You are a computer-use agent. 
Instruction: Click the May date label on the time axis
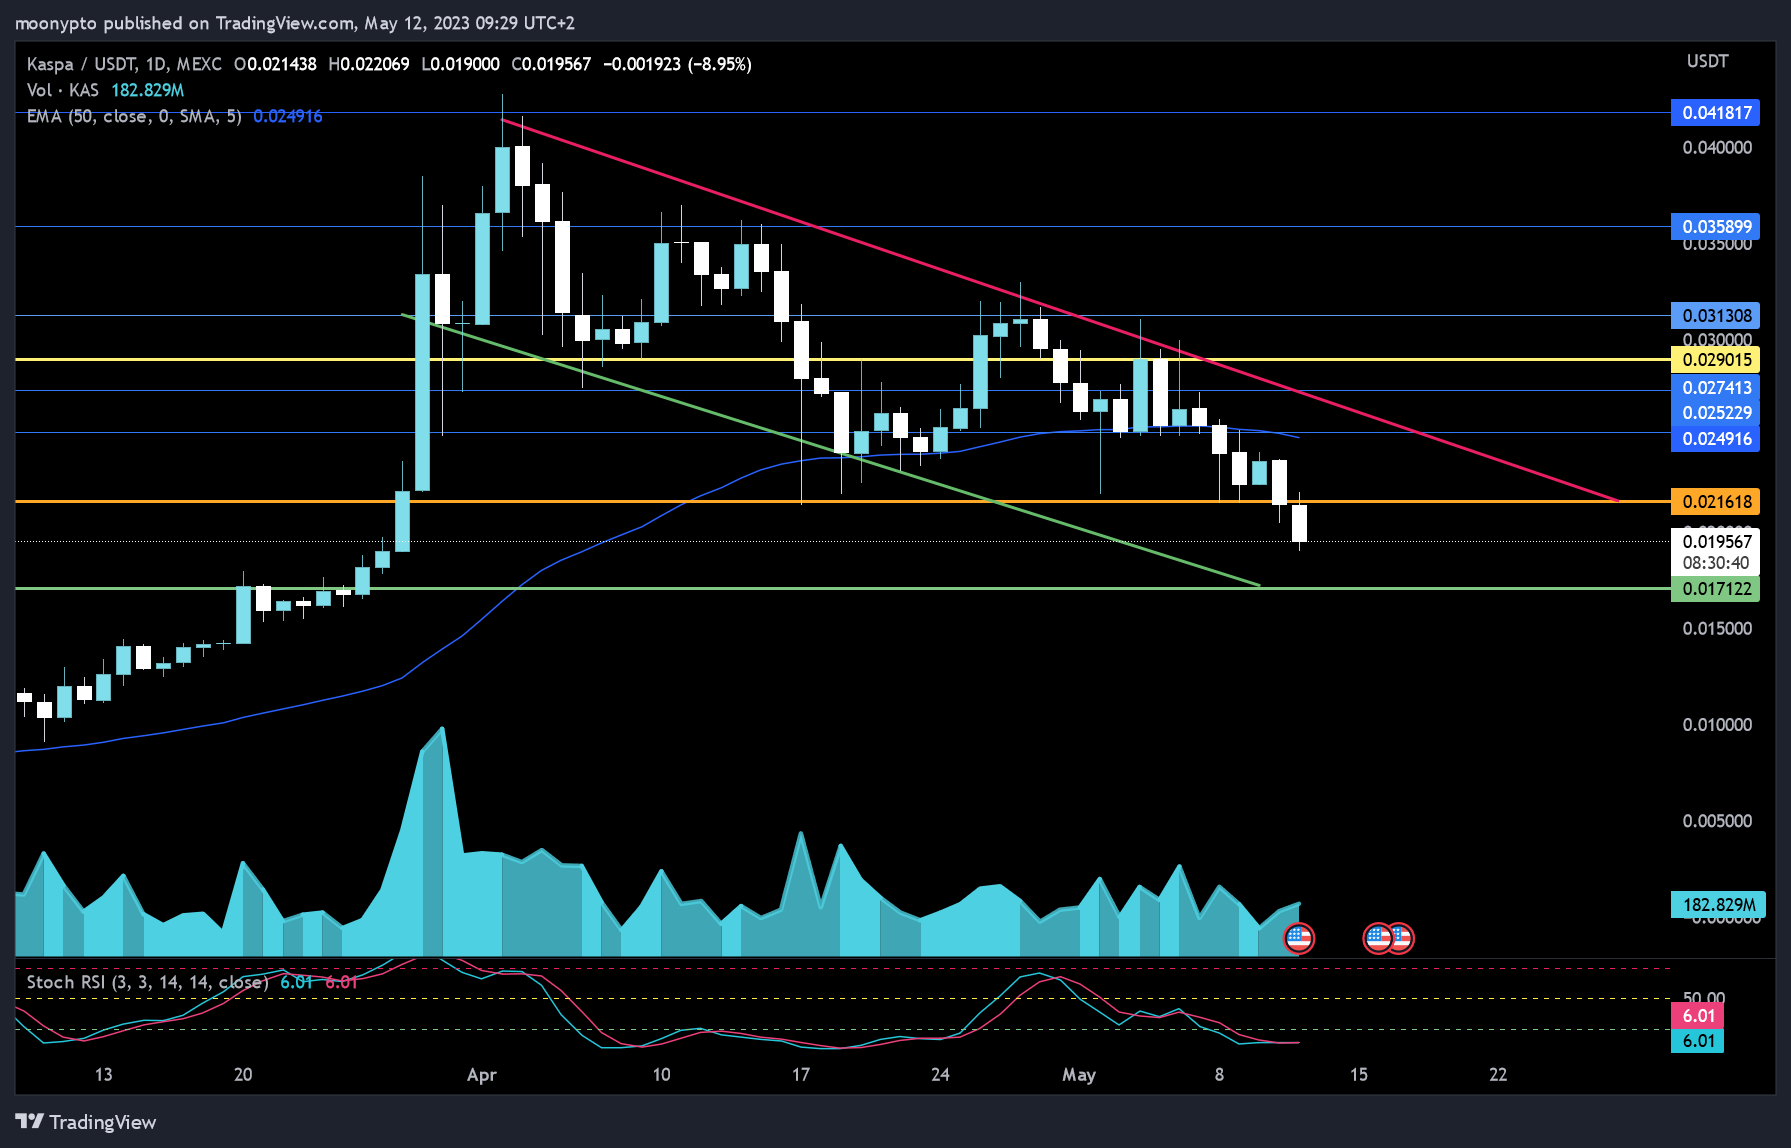point(1079,1075)
